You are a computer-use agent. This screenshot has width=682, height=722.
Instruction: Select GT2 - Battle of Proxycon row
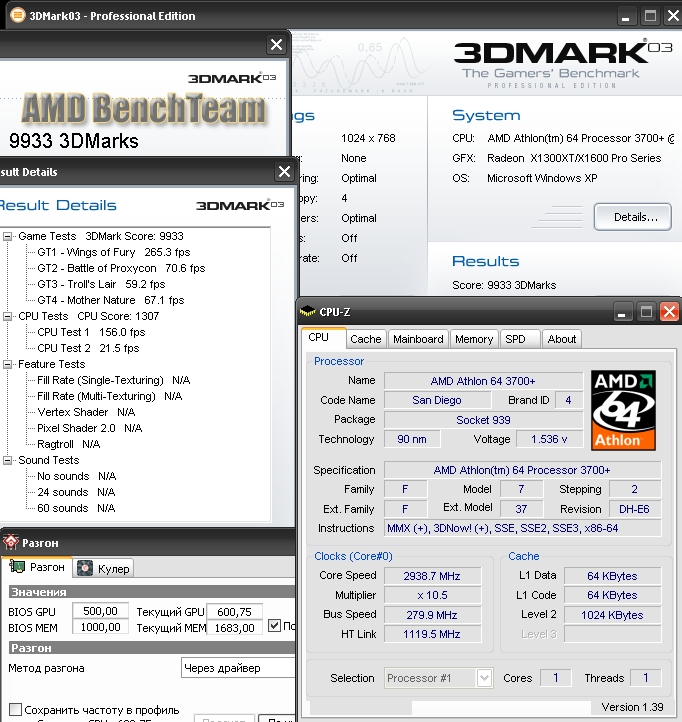coord(121,268)
